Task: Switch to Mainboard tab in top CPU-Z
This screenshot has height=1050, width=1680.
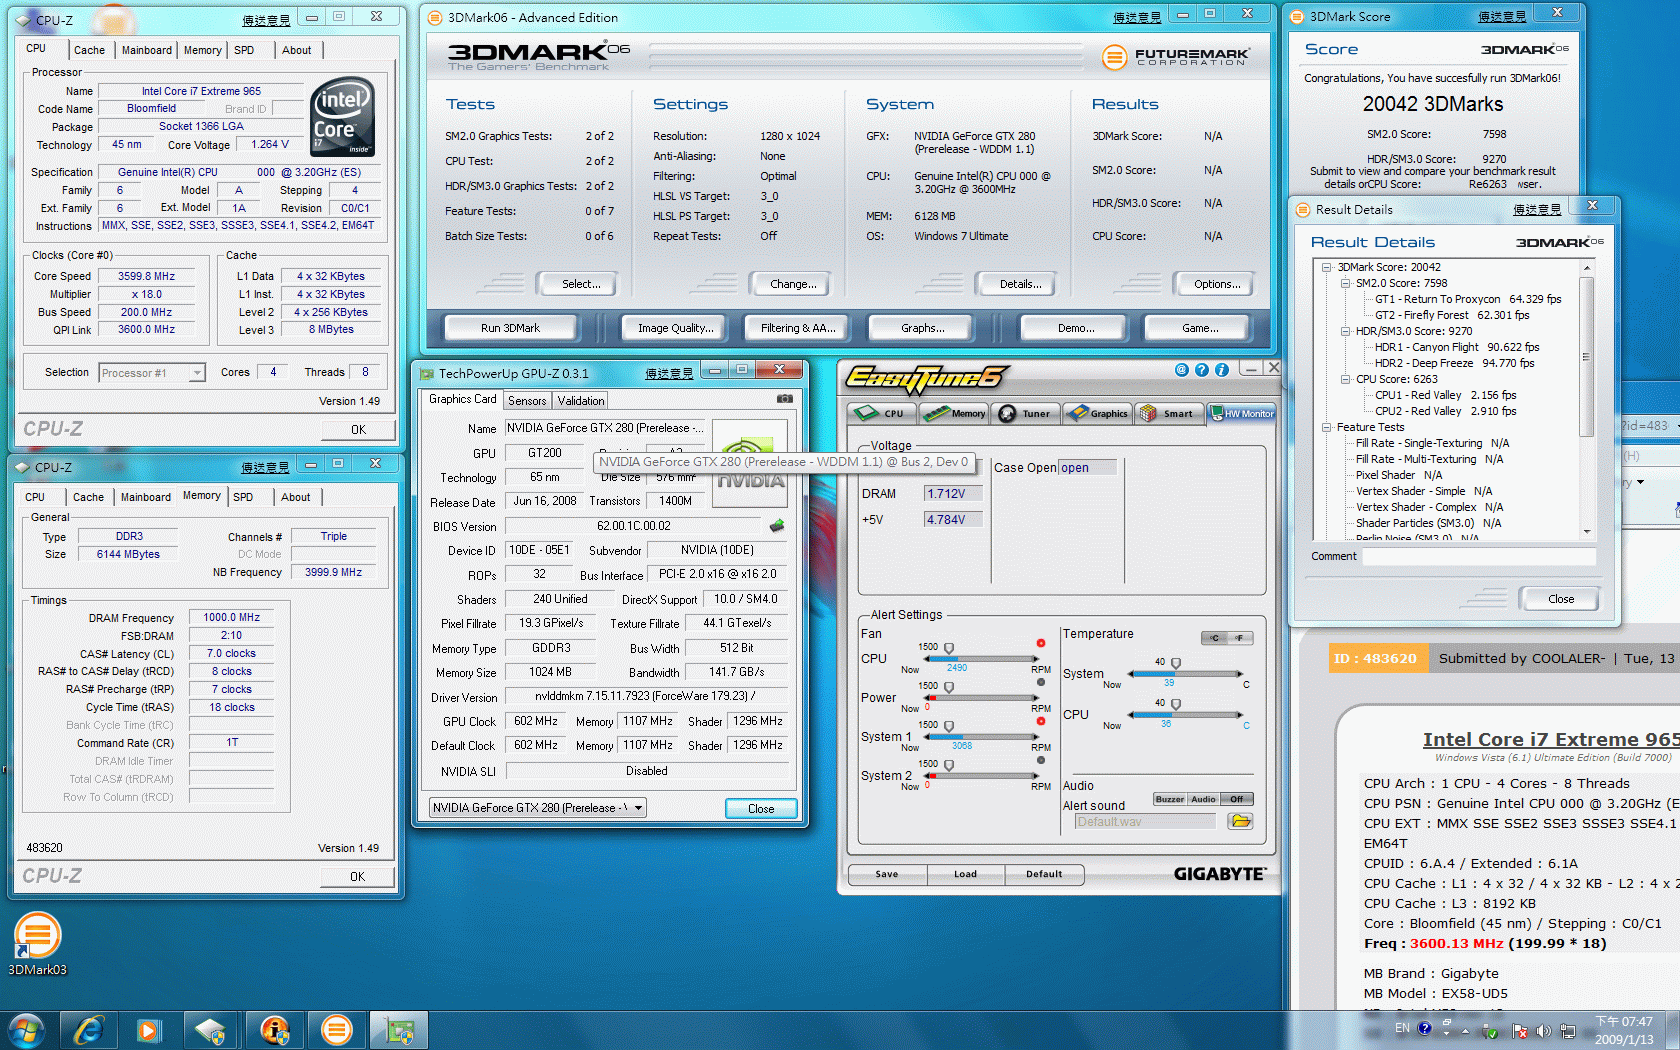Action: pos(147,50)
